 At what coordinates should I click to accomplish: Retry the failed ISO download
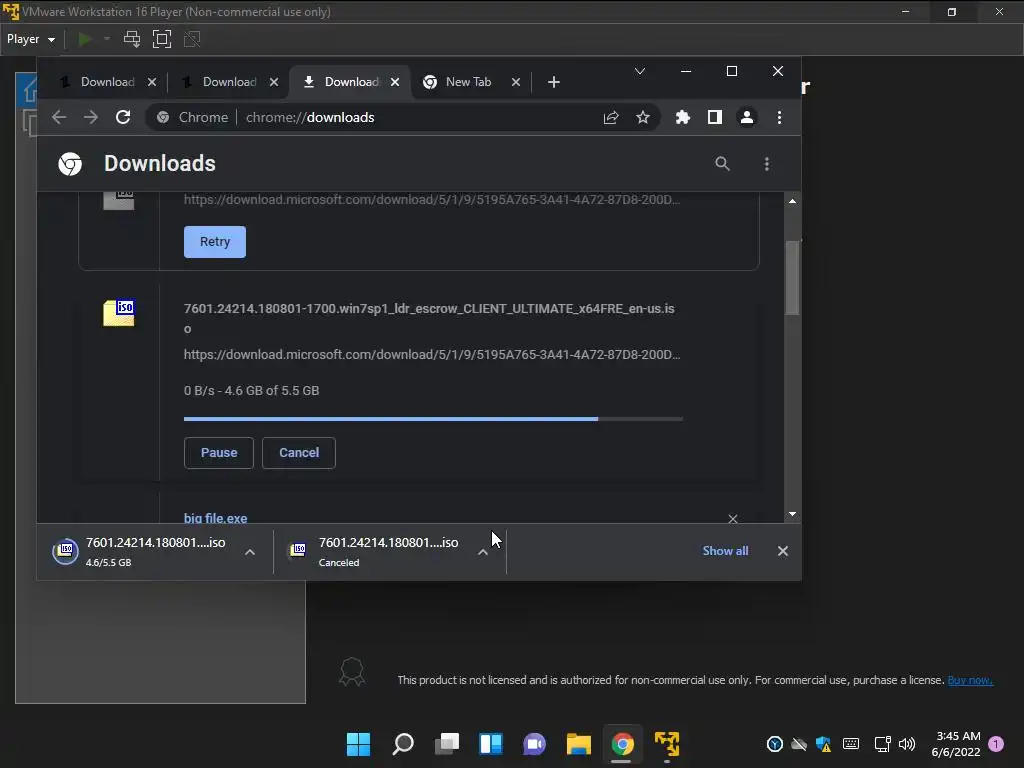point(215,242)
